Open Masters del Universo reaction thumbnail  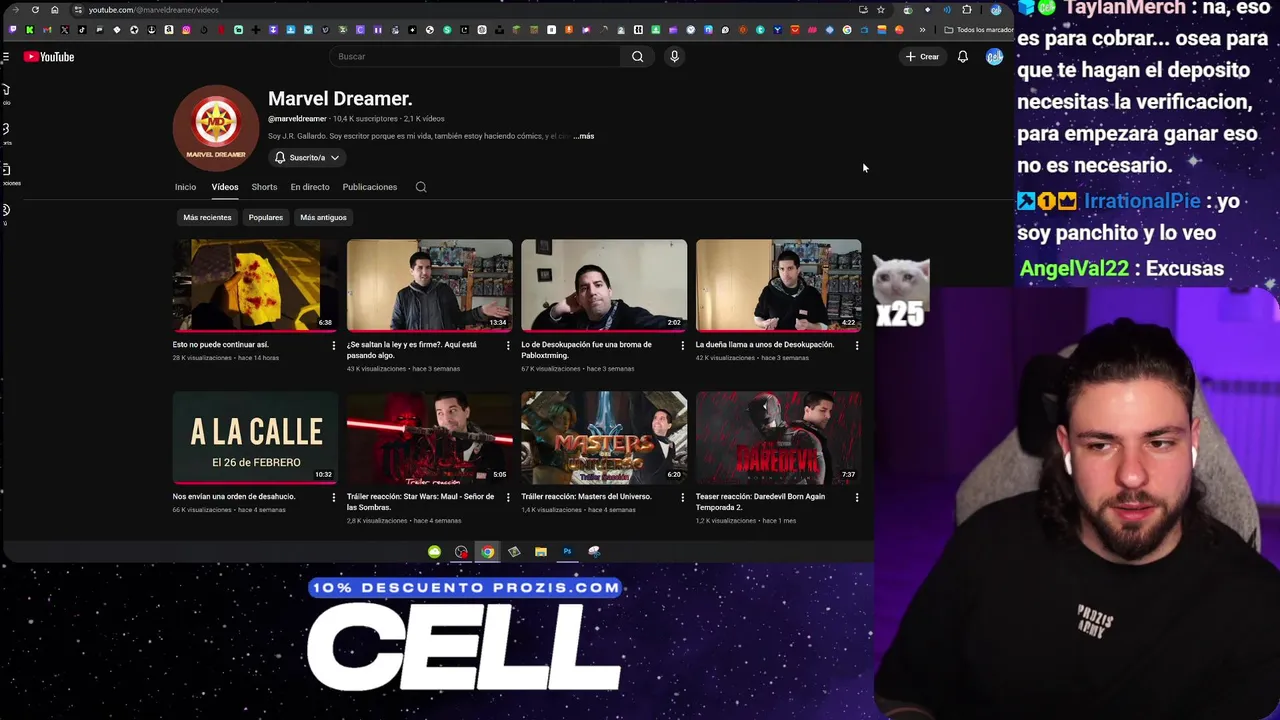(x=604, y=437)
